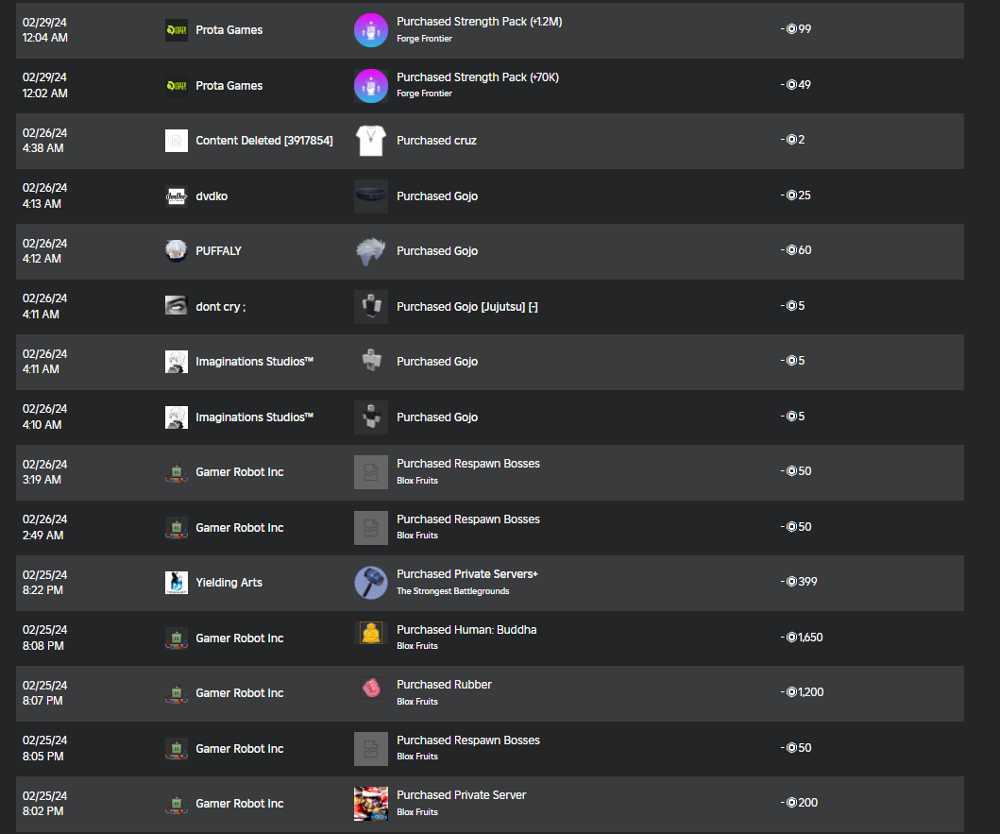Open the Rubber fruit item icon
The image size is (1000, 834).
(371, 688)
